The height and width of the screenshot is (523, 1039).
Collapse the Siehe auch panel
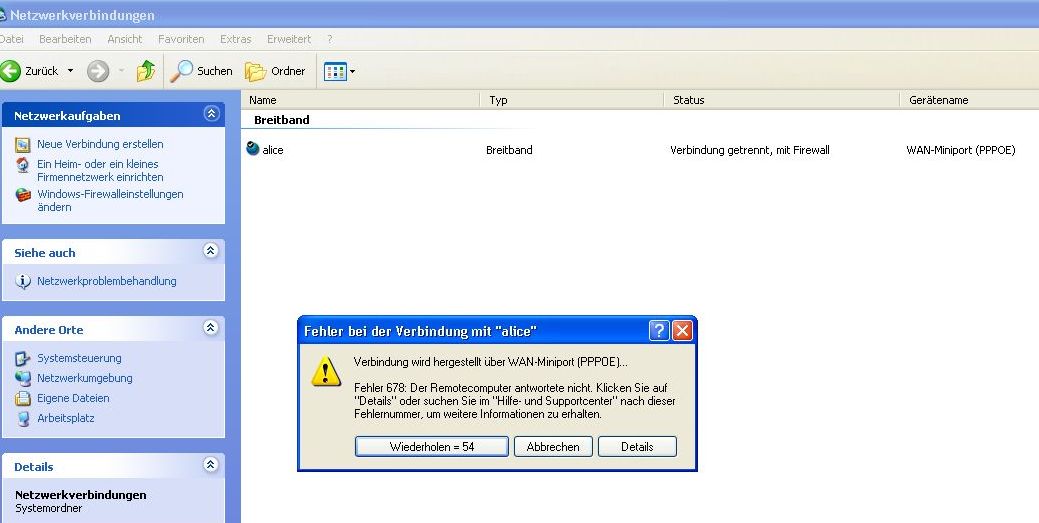[210, 252]
